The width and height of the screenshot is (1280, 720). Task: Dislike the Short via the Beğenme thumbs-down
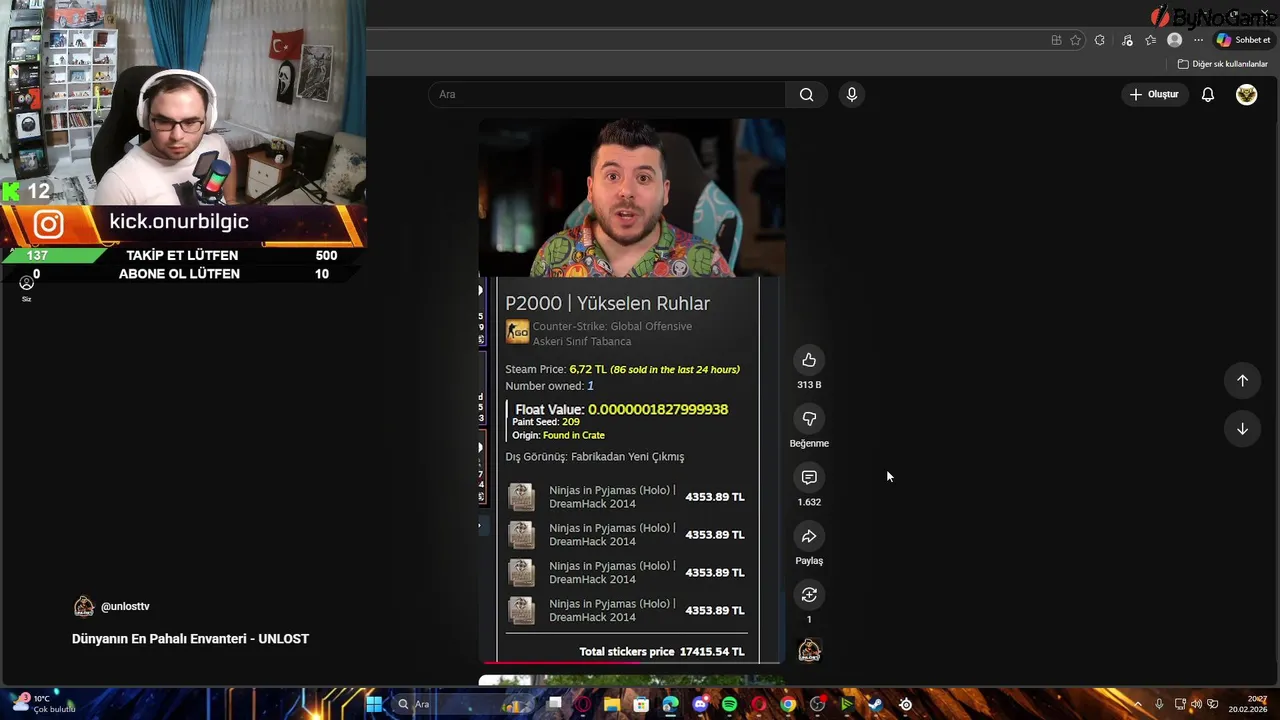click(x=809, y=419)
